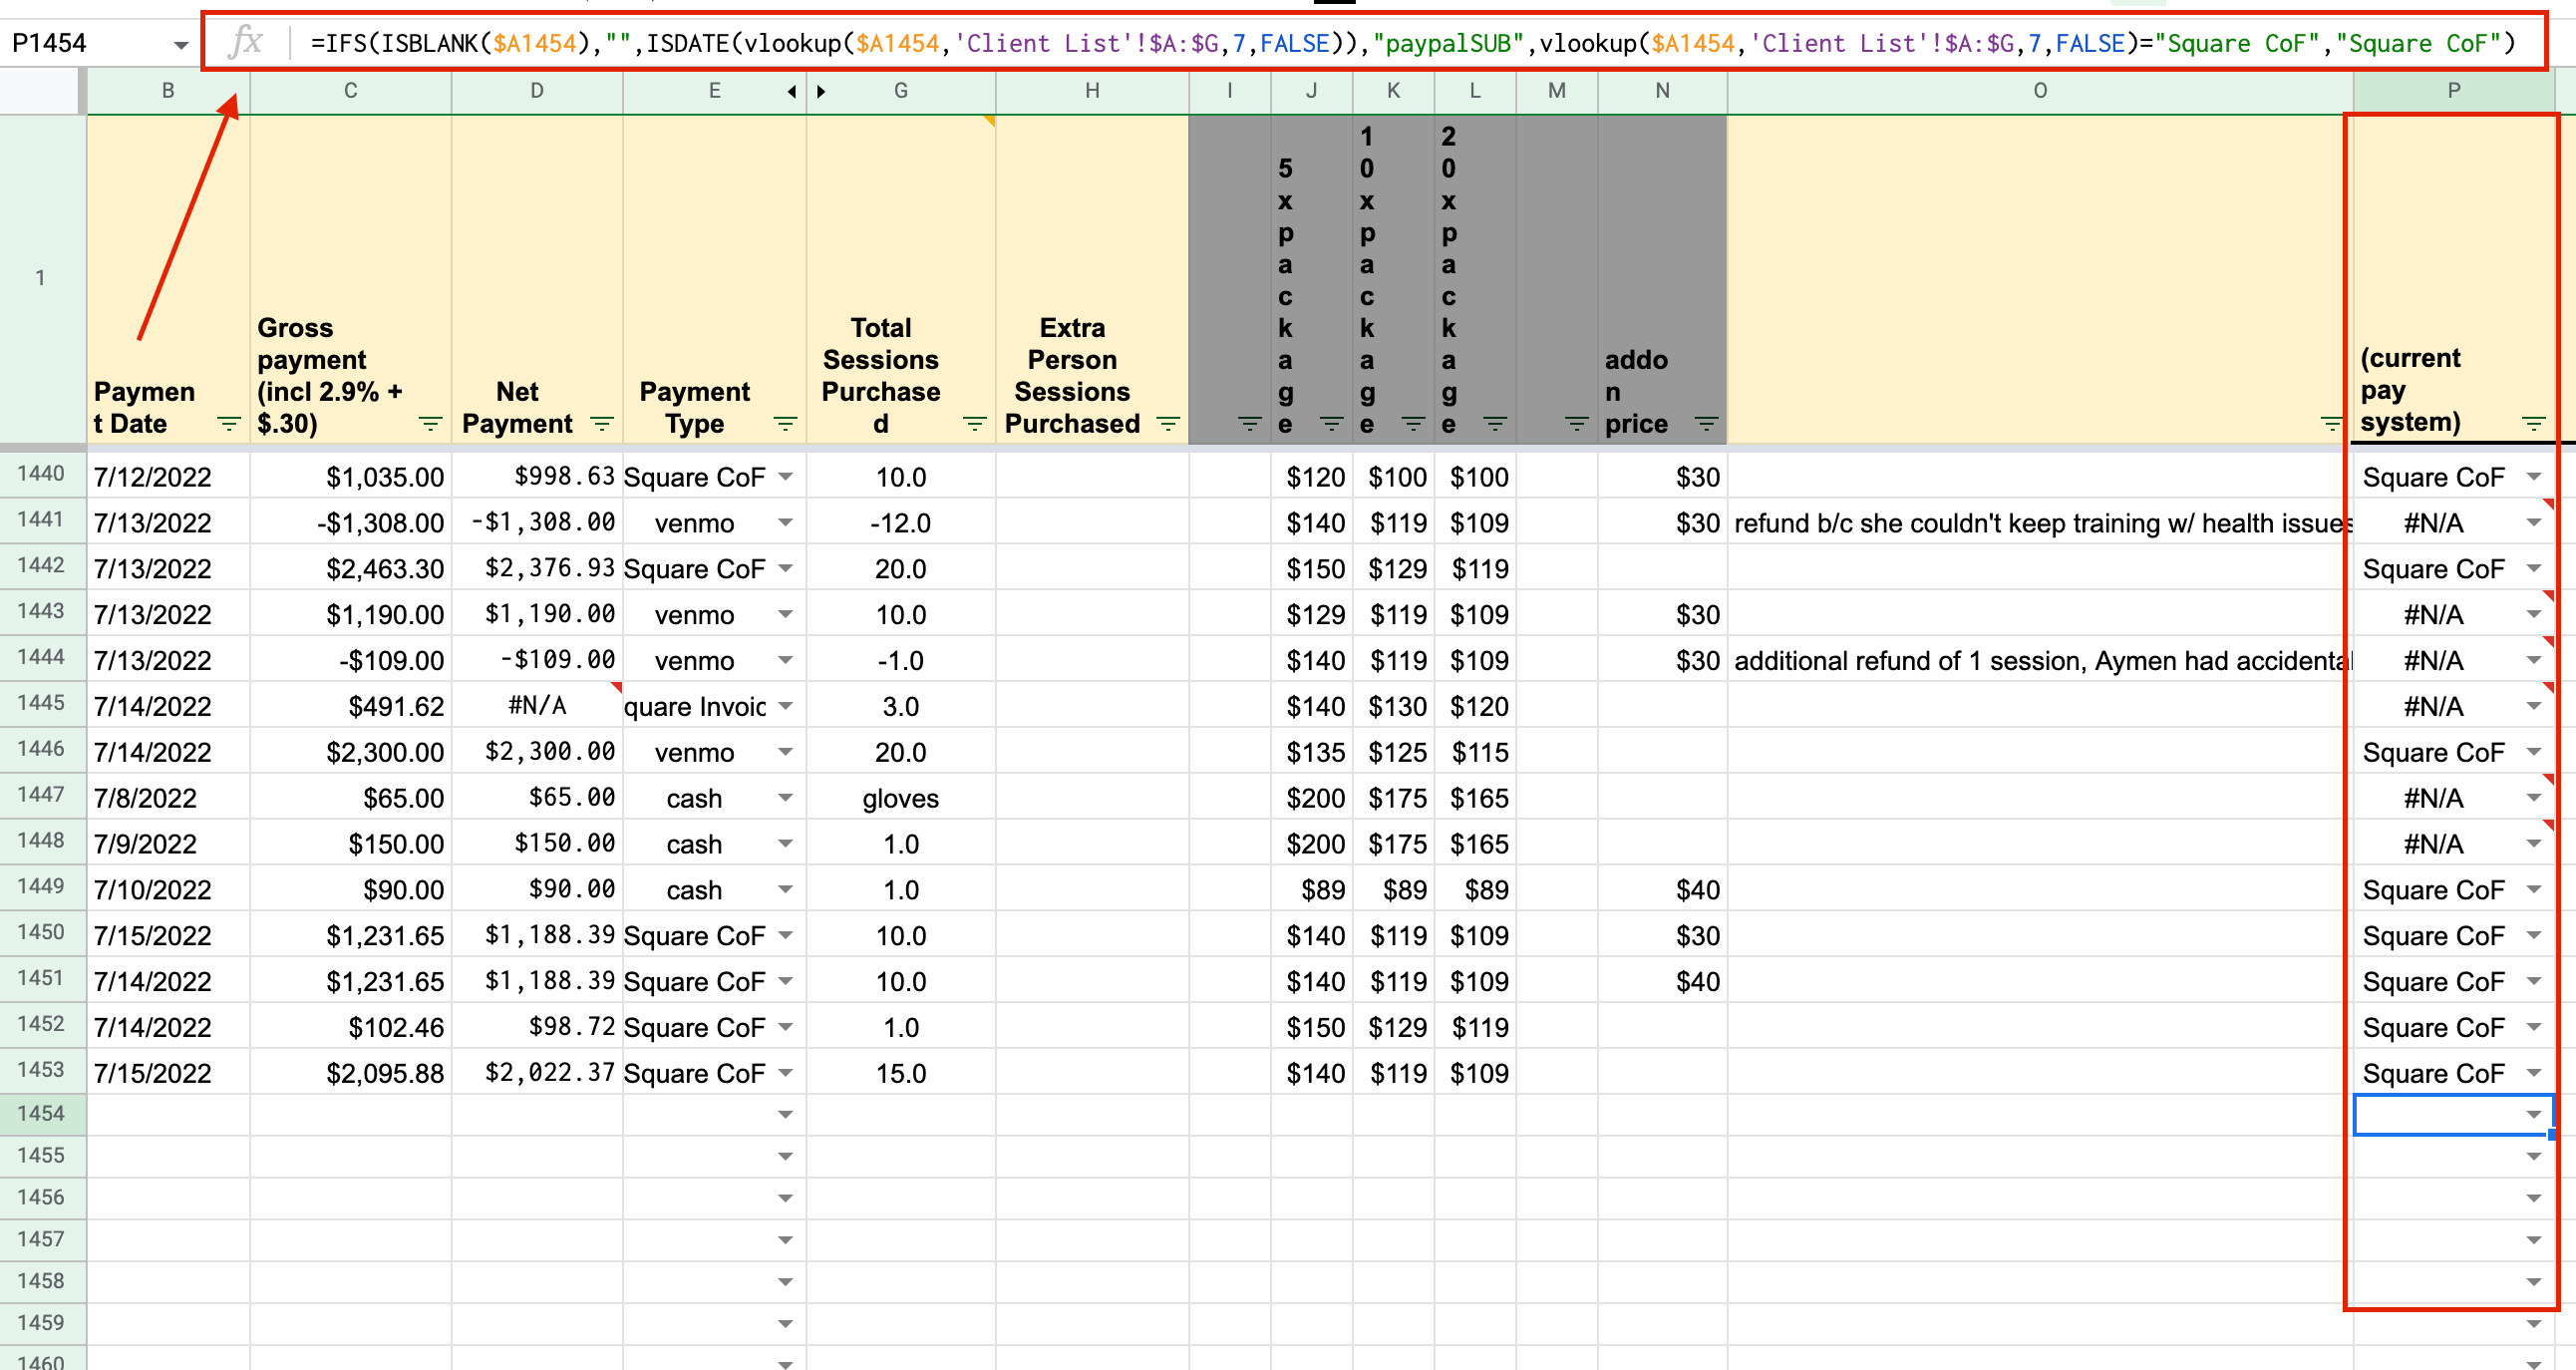Select the $89 cell in 5x package column

tap(1311, 890)
